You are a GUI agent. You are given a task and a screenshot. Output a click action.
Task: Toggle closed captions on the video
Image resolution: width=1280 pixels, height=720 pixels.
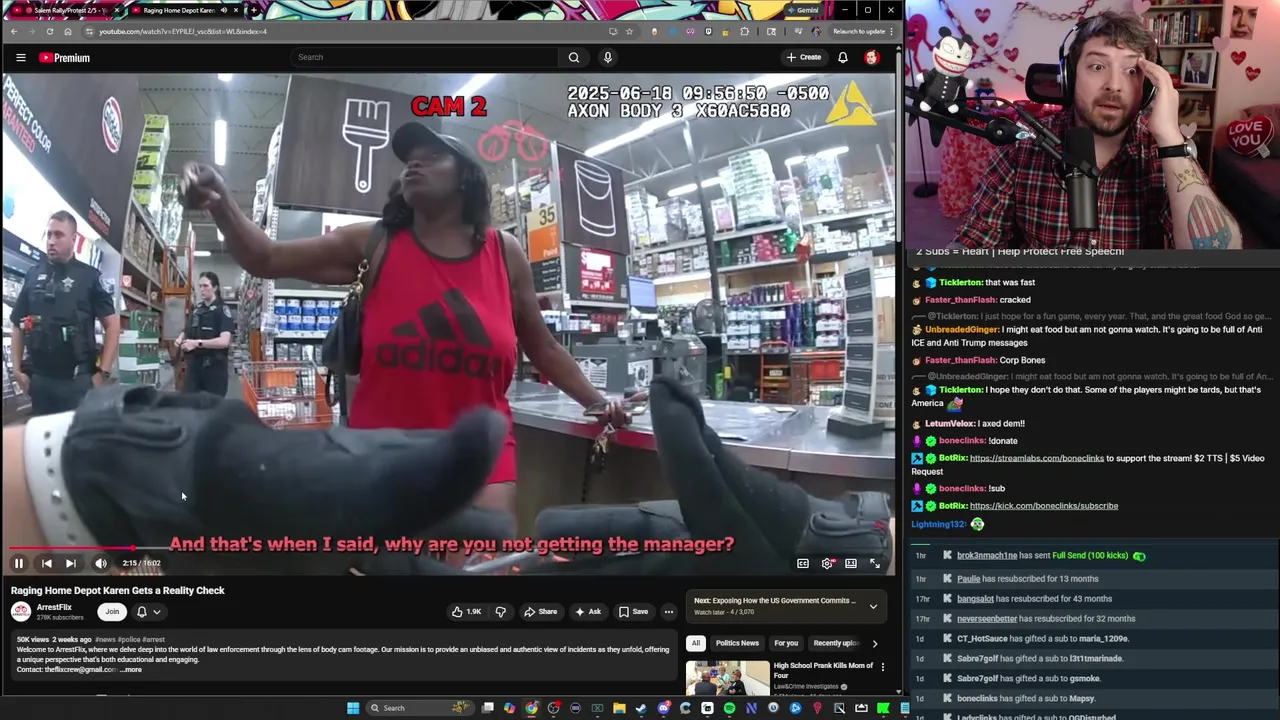point(803,563)
